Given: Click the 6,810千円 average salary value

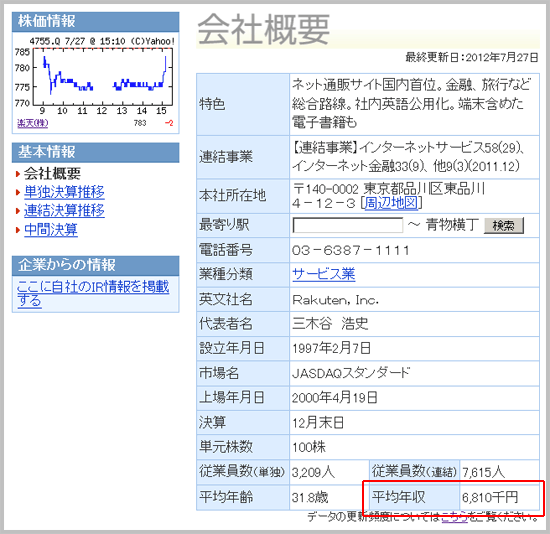Looking at the screenshot, I should (x=490, y=497).
